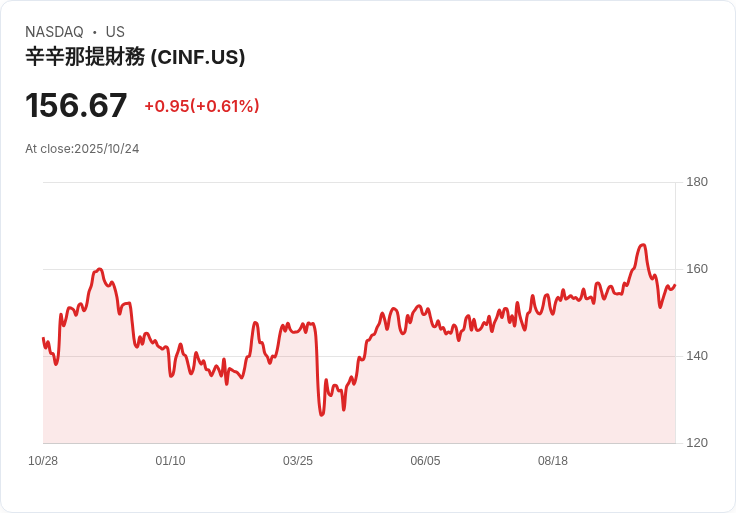Select the 06/05 date on x-axis
The width and height of the screenshot is (736, 513).
[x=425, y=461]
